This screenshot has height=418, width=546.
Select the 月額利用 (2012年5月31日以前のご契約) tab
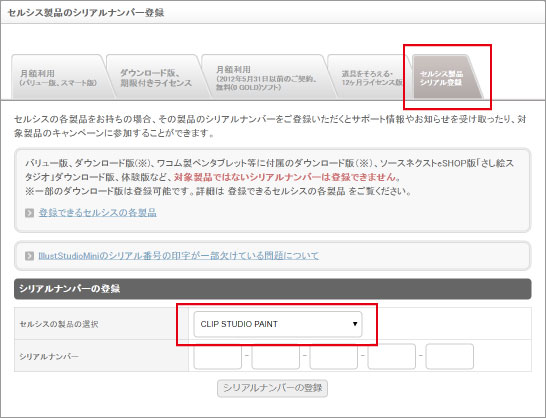266,78
